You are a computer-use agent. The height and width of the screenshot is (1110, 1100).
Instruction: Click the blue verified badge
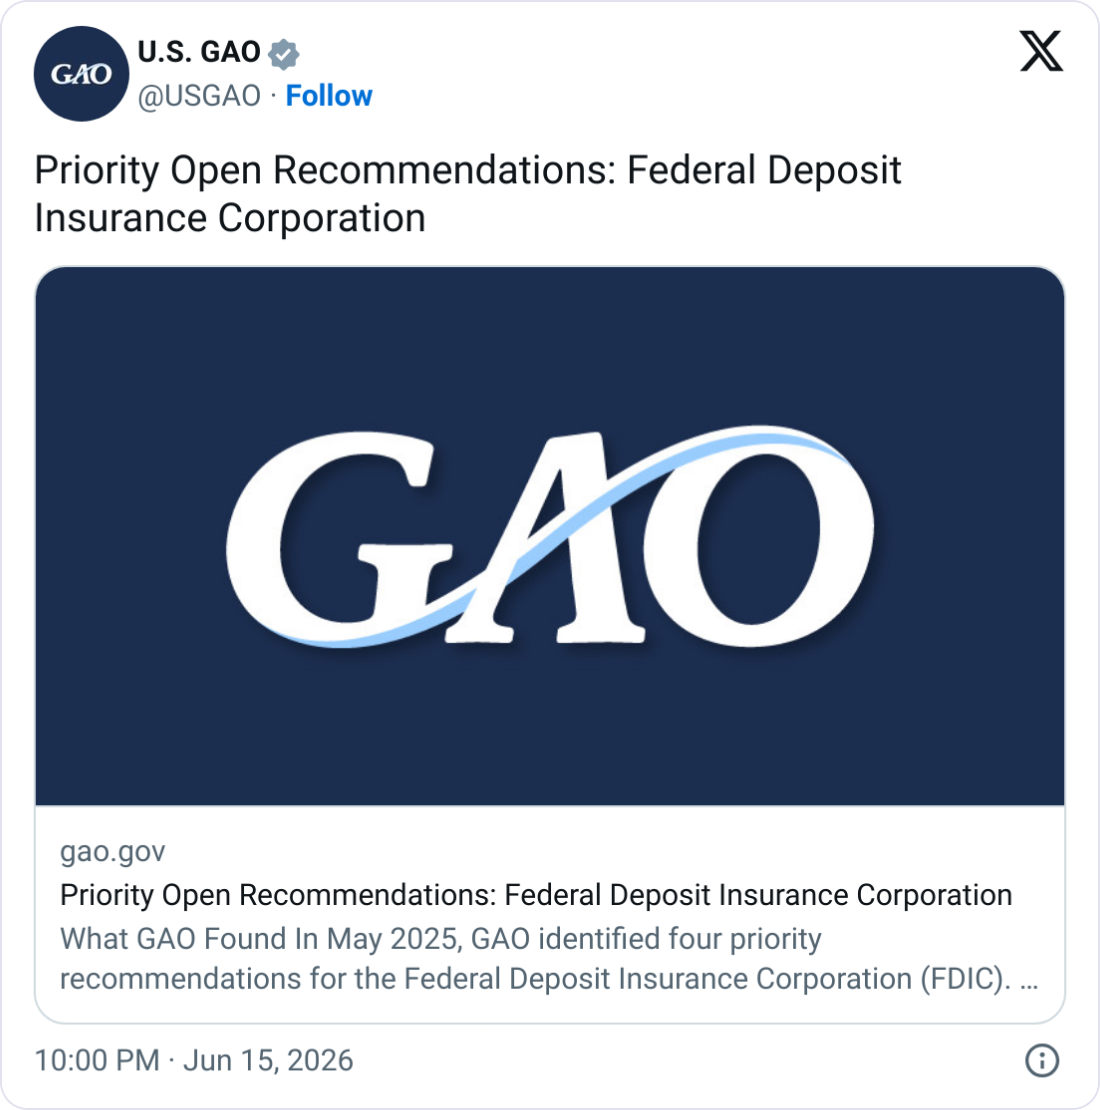(x=284, y=54)
